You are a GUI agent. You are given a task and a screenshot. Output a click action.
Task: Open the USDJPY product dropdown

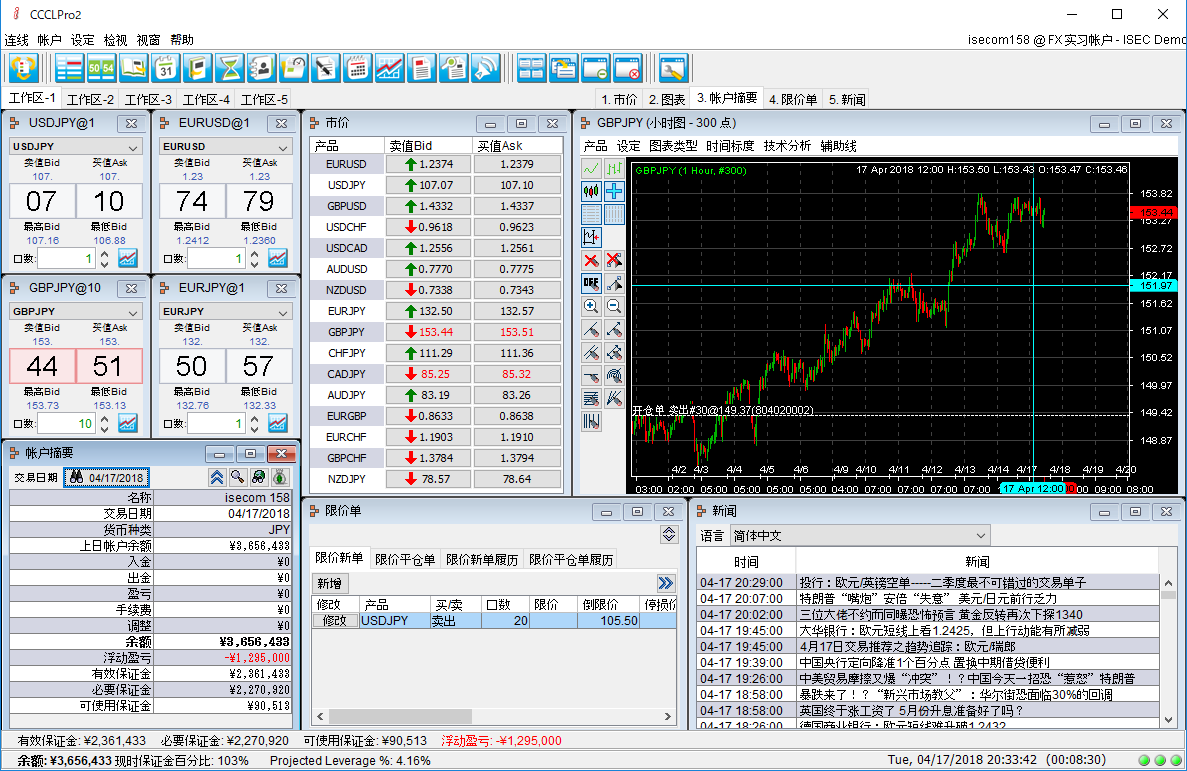(x=75, y=146)
